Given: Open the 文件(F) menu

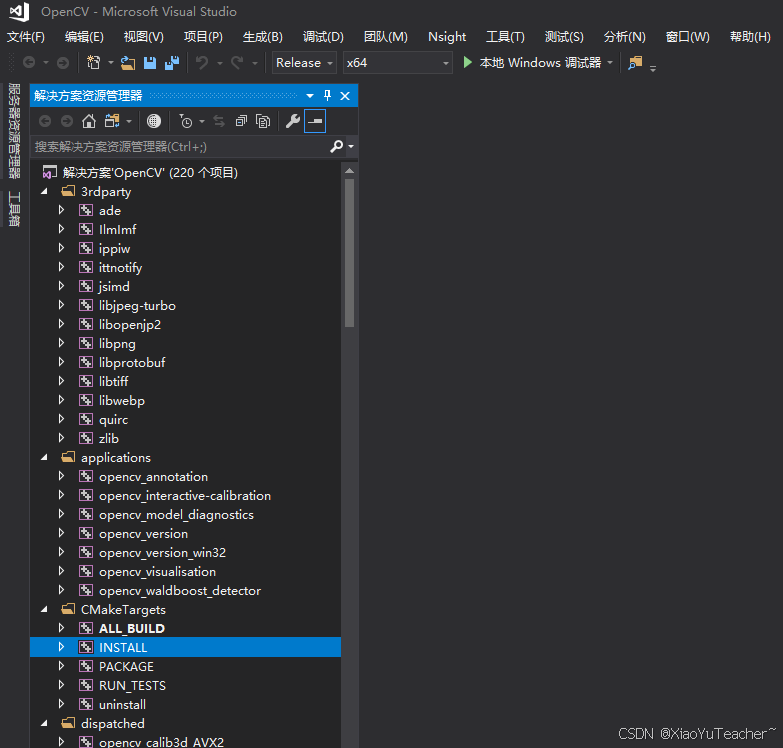Looking at the screenshot, I should (x=25, y=37).
